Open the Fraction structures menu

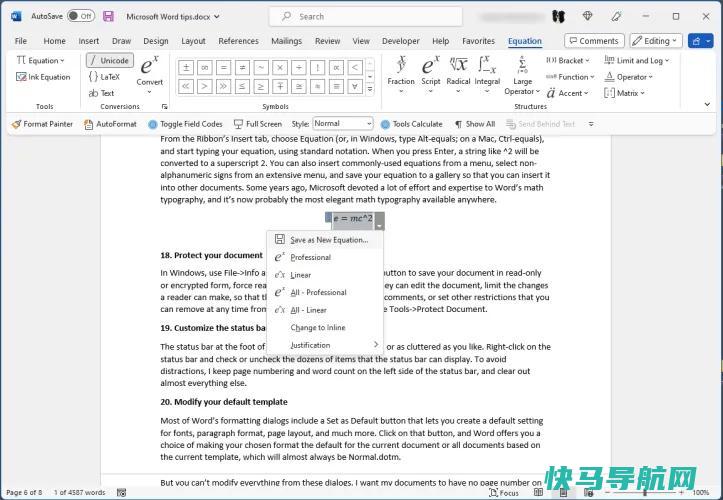tap(401, 75)
